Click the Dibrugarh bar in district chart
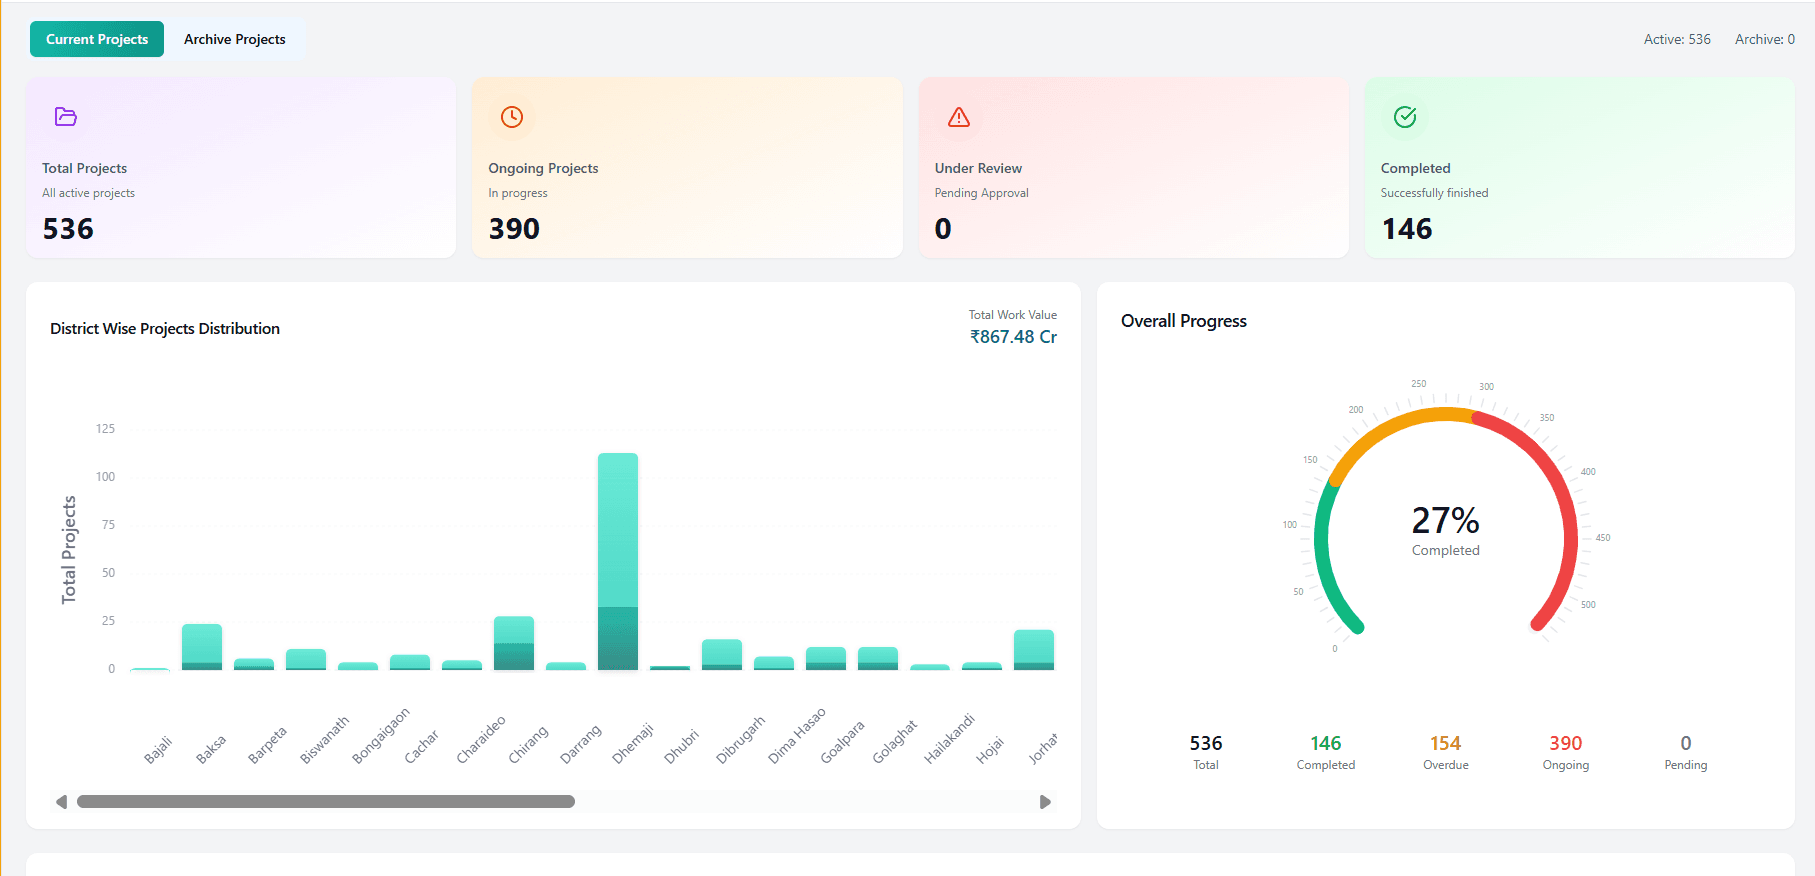 pyautogui.click(x=722, y=654)
